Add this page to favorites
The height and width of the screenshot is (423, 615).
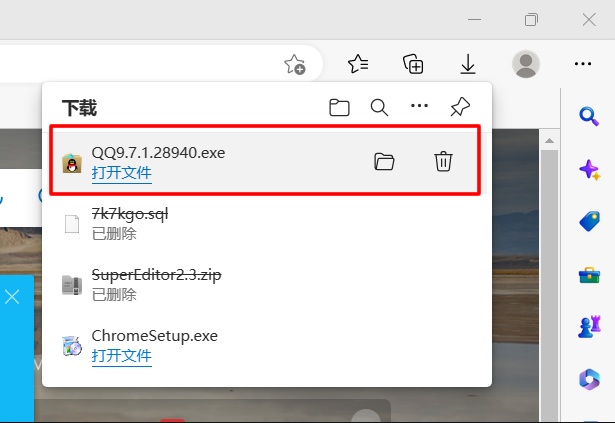pyautogui.click(x=295, y=64)
